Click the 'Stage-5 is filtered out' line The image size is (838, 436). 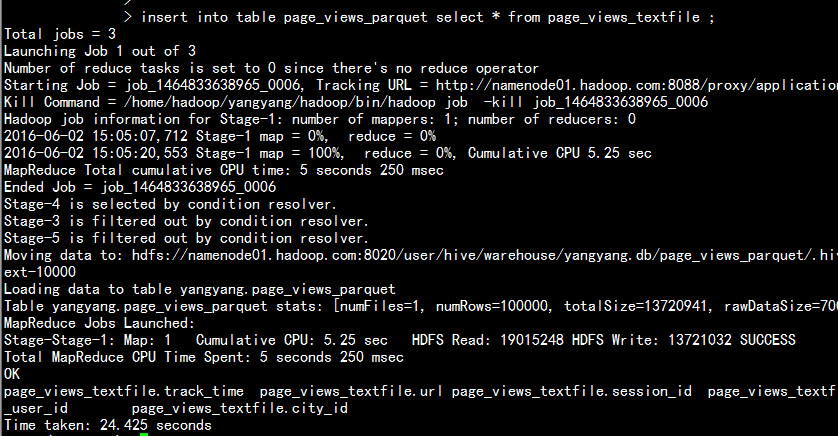(x=186, y=238)
